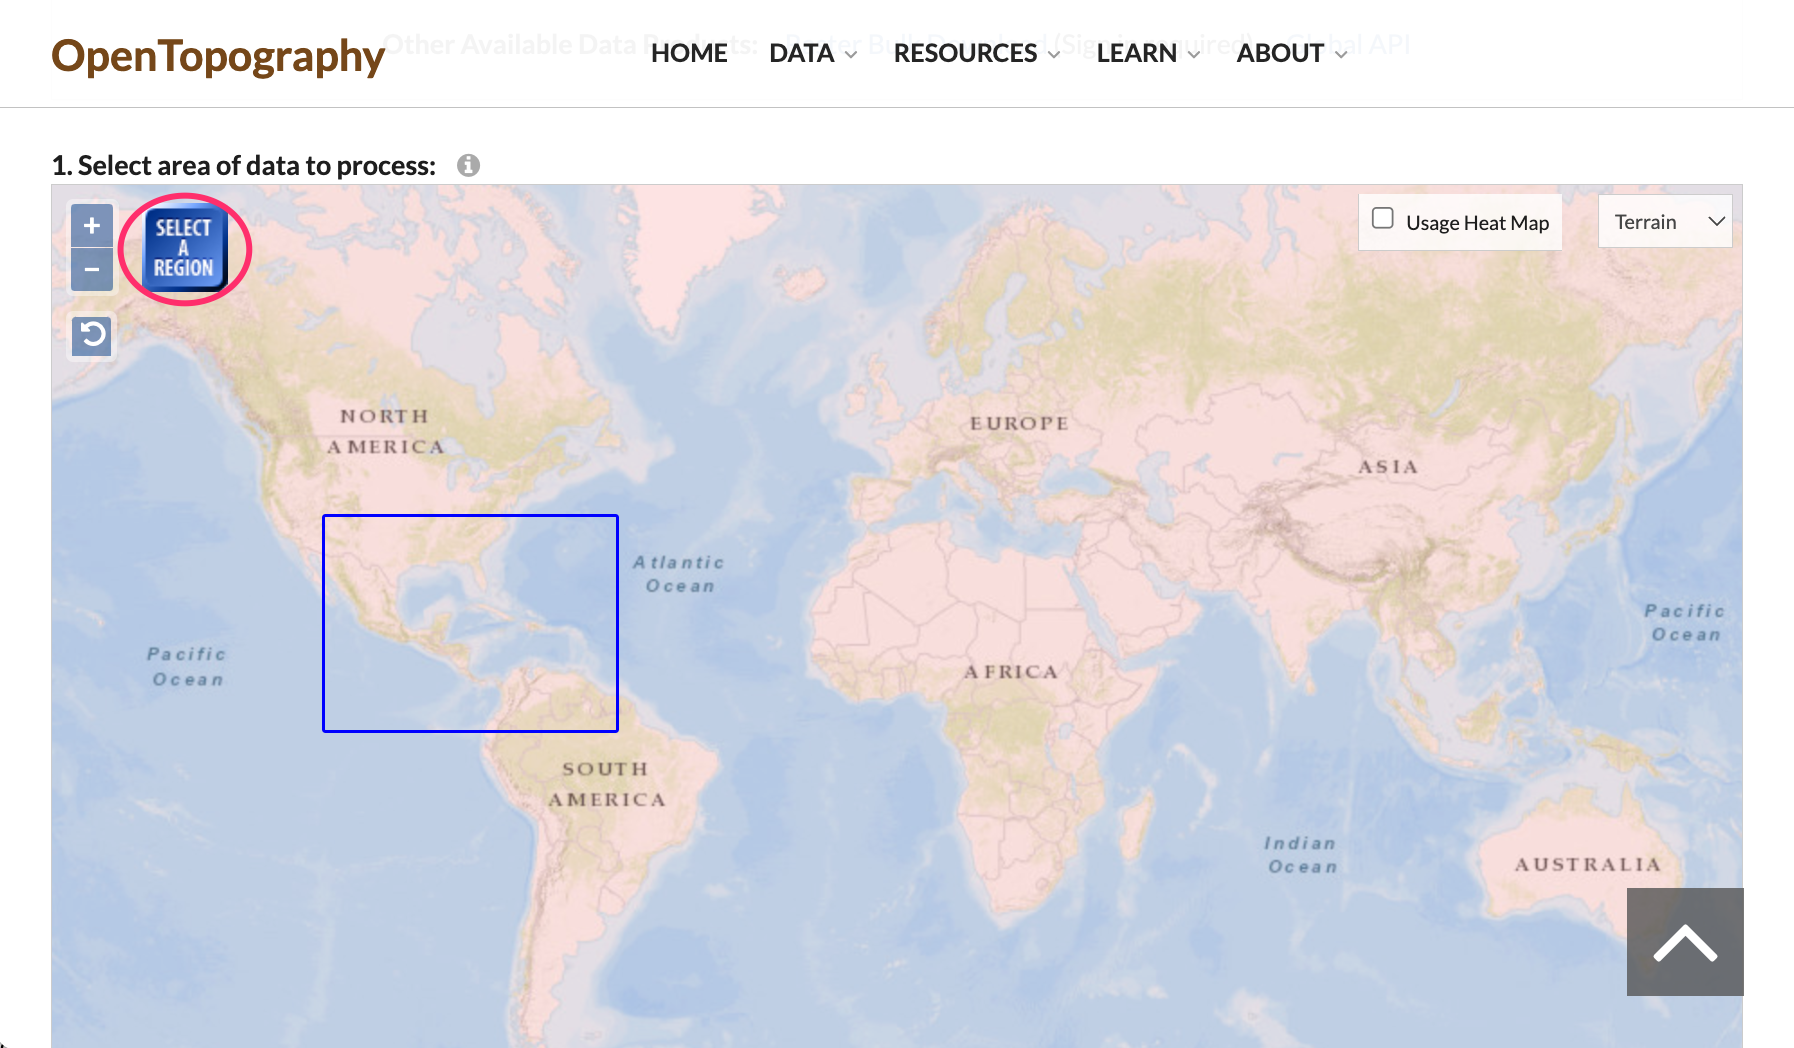Click the info icon beside Select area heading
The width and height of the screenshot is (1794, 1048).
tap(468, 166)
